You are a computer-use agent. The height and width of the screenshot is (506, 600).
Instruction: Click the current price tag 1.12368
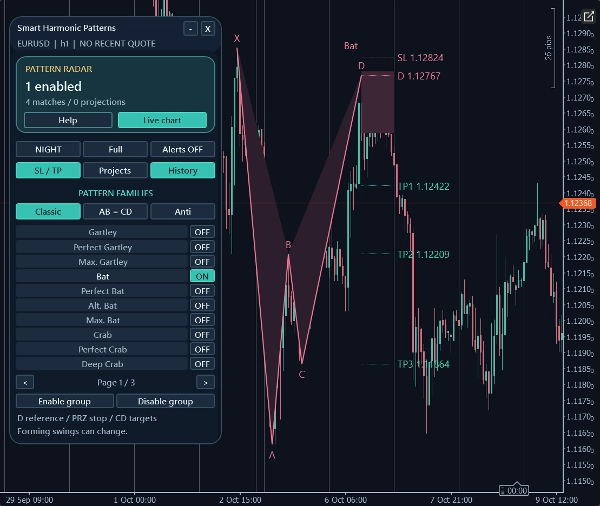[578, 203]
